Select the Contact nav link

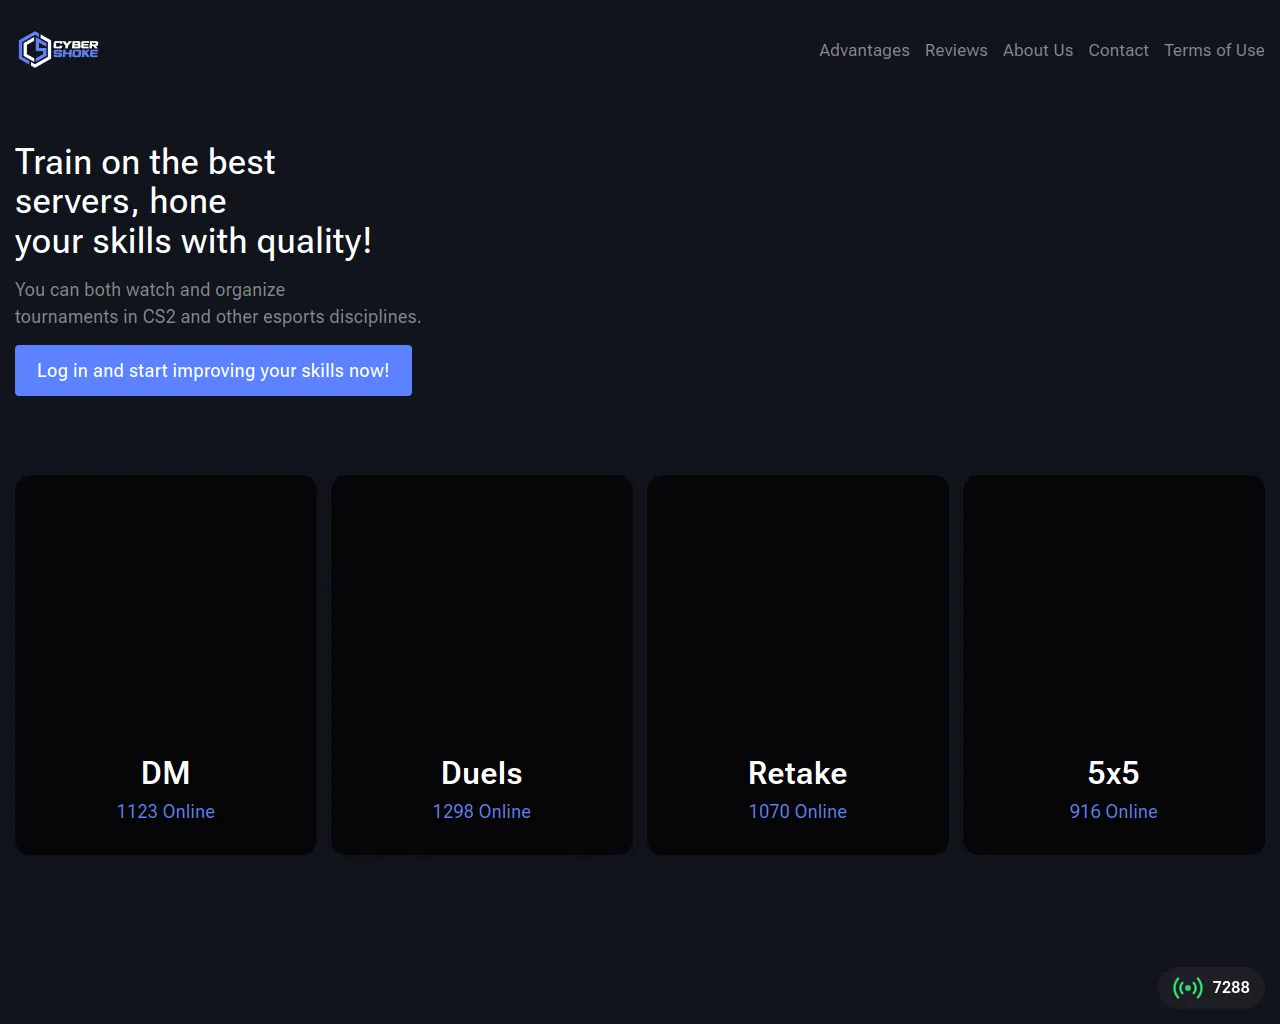pyautogui.click(x=1118, y=50)
